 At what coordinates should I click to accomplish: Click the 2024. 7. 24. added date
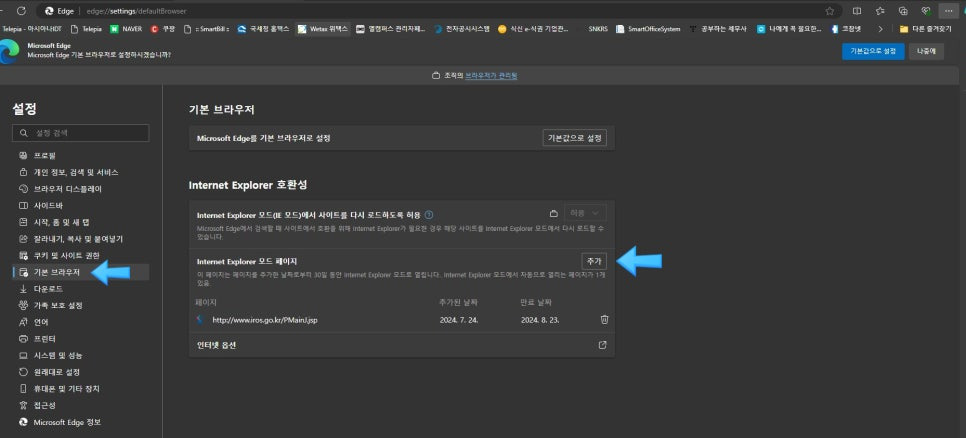tap(459, 320)
